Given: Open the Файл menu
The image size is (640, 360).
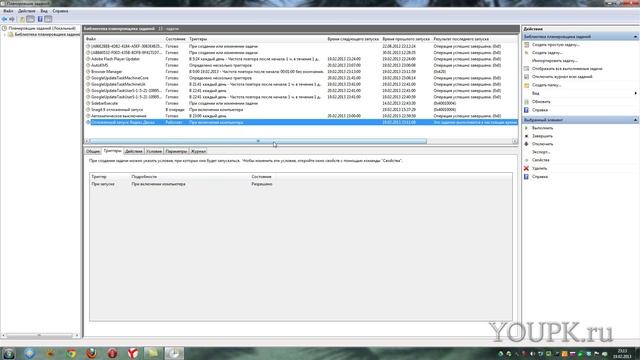Looking at the screenshot, I should [8, 11].
